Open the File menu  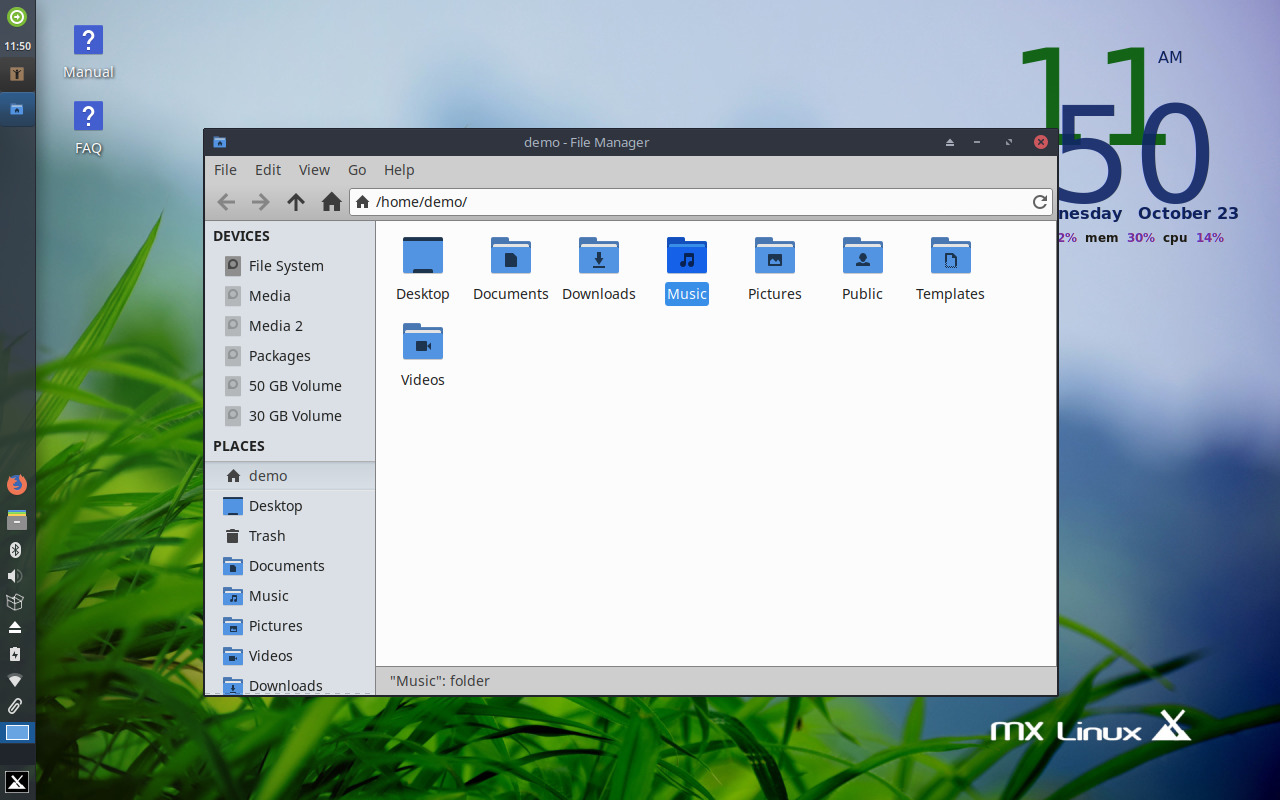point(225,170)
